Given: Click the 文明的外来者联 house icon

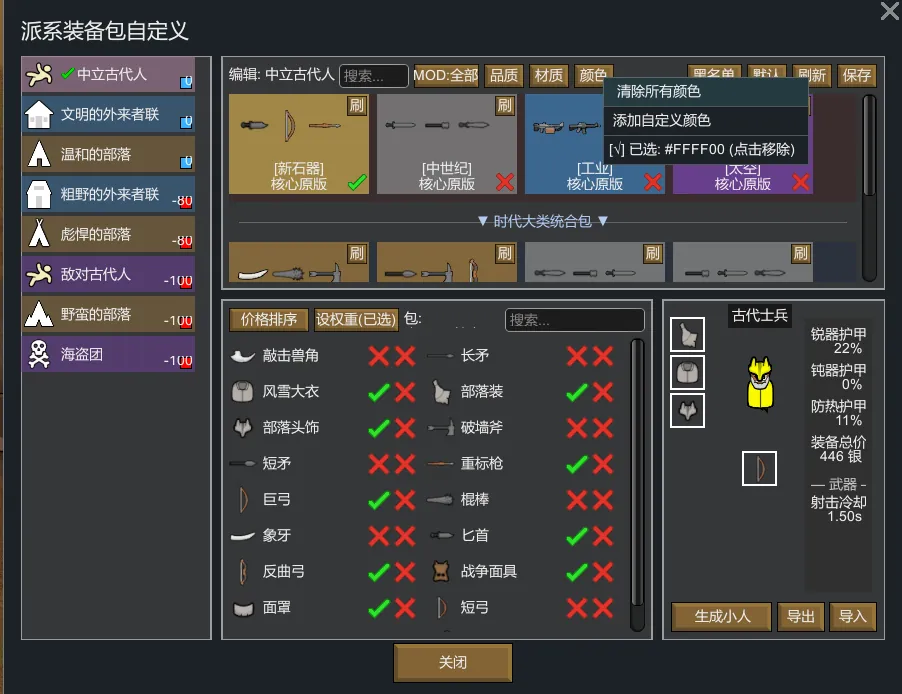Looking at the screenshot, I should point(38,115).
